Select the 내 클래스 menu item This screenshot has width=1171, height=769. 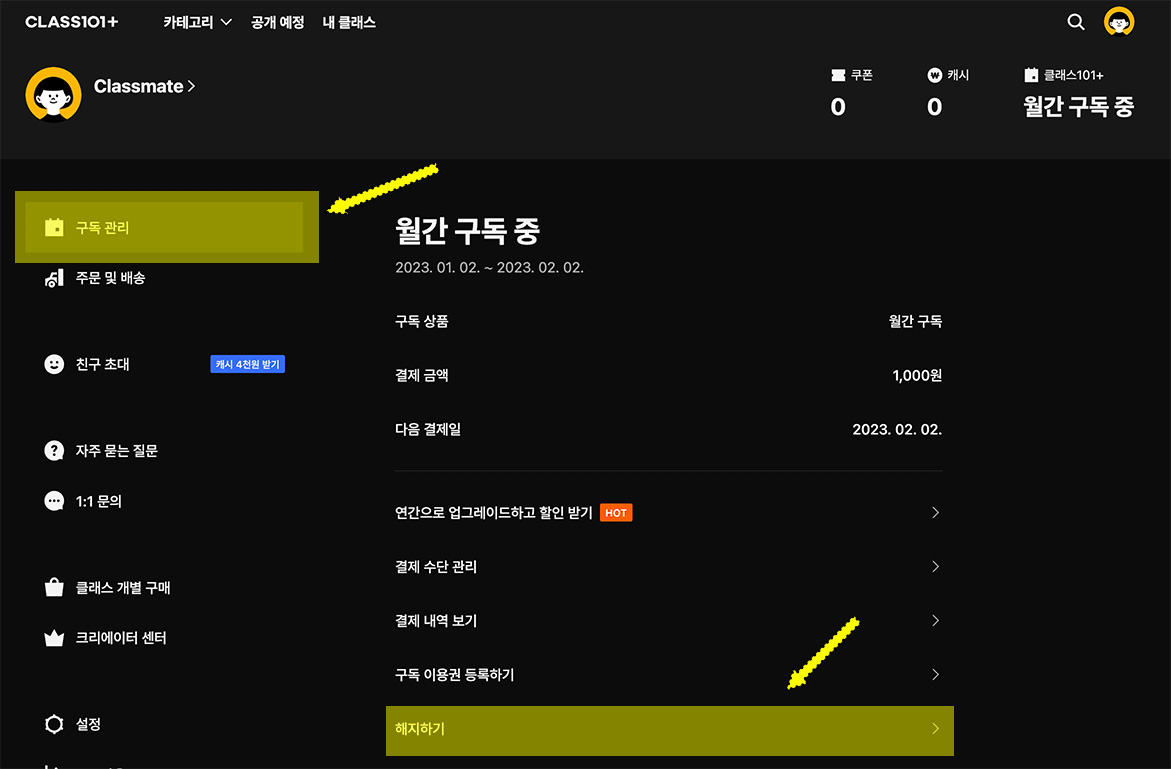349,22
